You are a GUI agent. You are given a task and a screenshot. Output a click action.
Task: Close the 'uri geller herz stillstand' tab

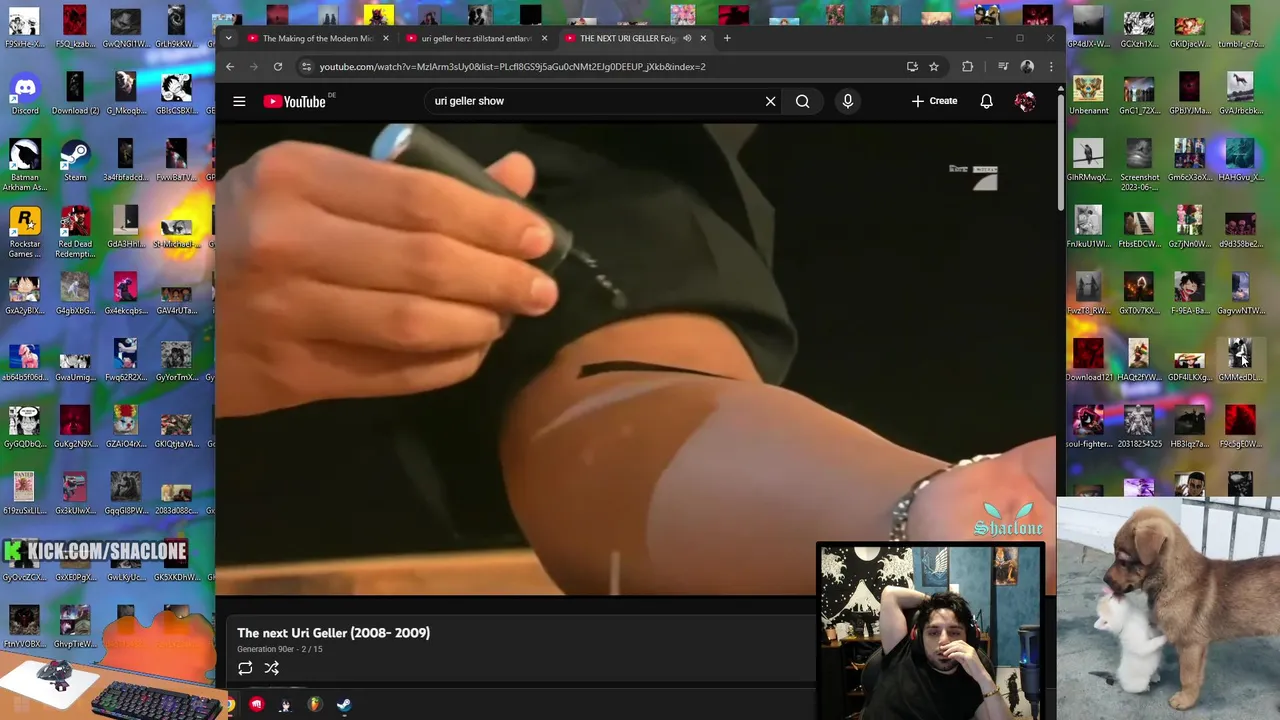point(544,38)
